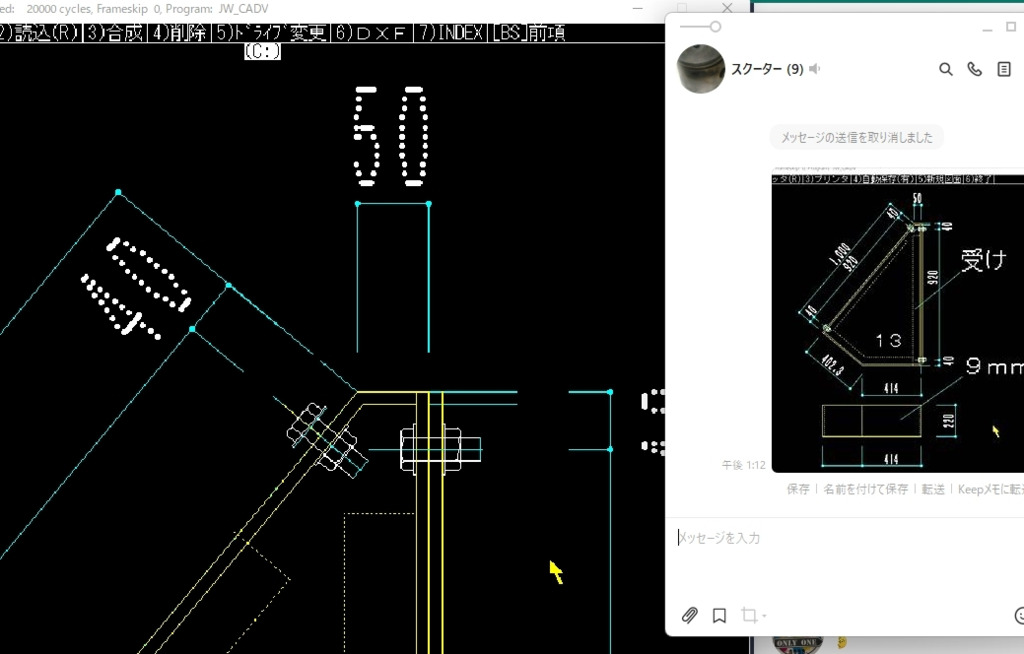Click the (C:) drive label
1024x654 pixels.
263,51
